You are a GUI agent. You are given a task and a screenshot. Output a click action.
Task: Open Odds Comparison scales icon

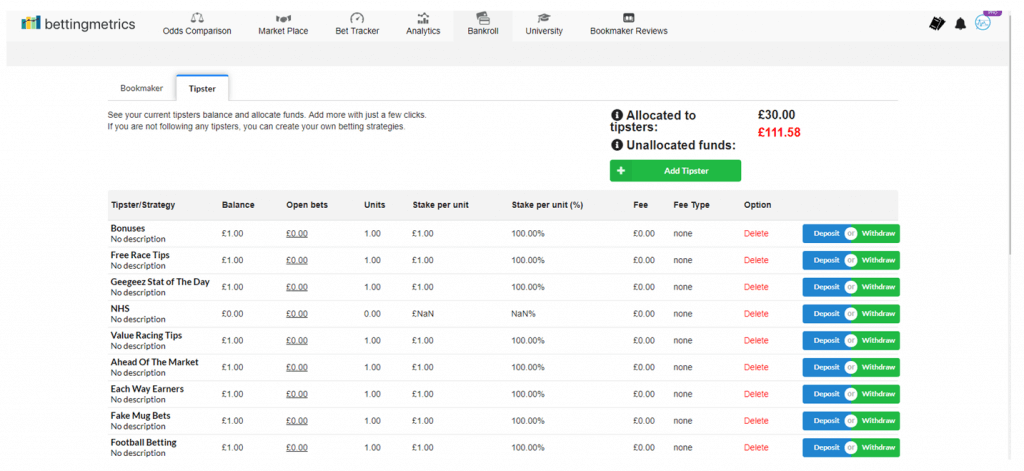click(197, 18)
